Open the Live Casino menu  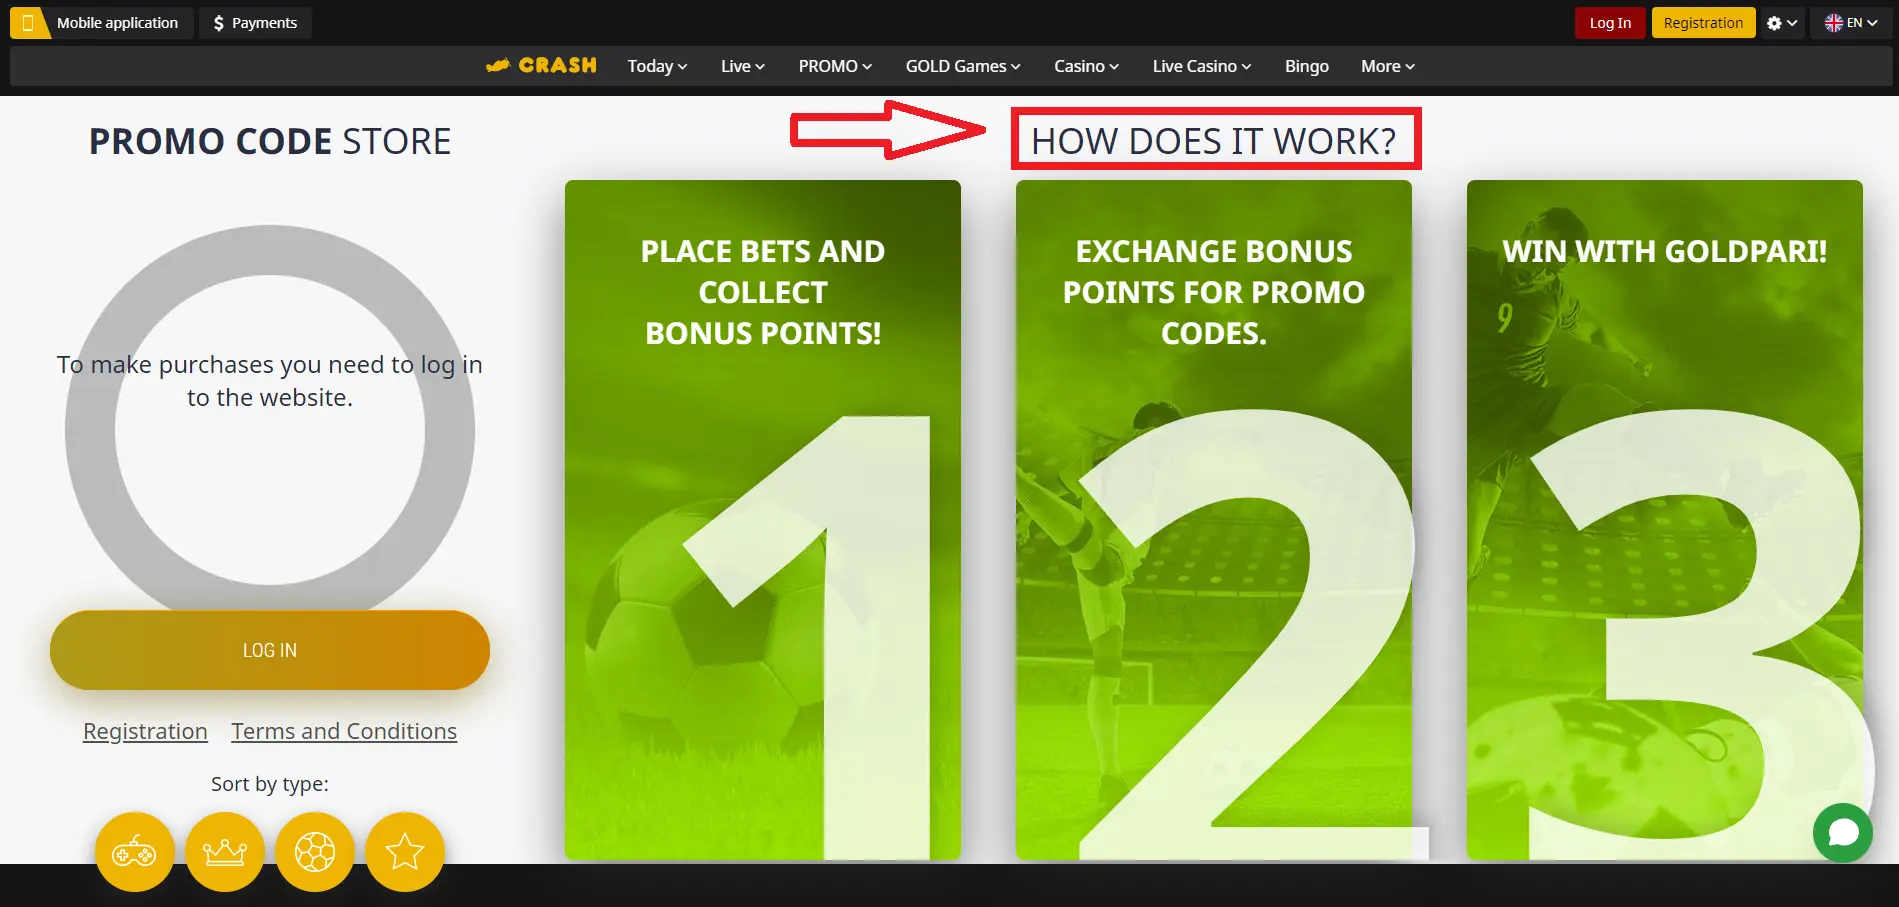[x=1201, y=66]
